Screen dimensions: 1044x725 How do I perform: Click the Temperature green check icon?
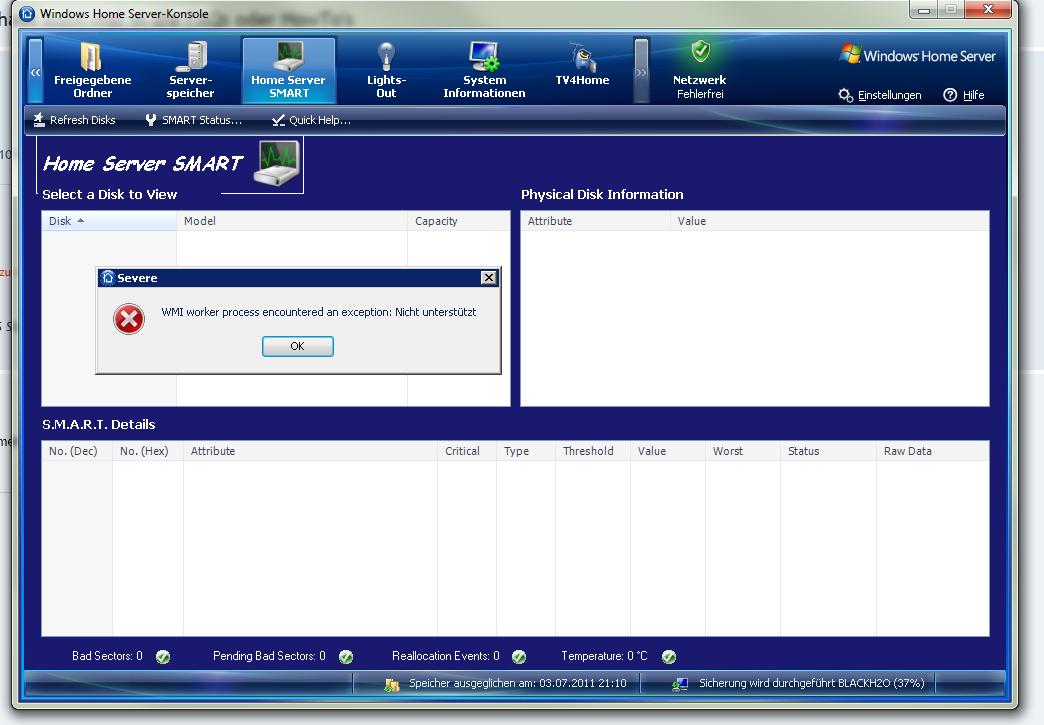[669, 657]
